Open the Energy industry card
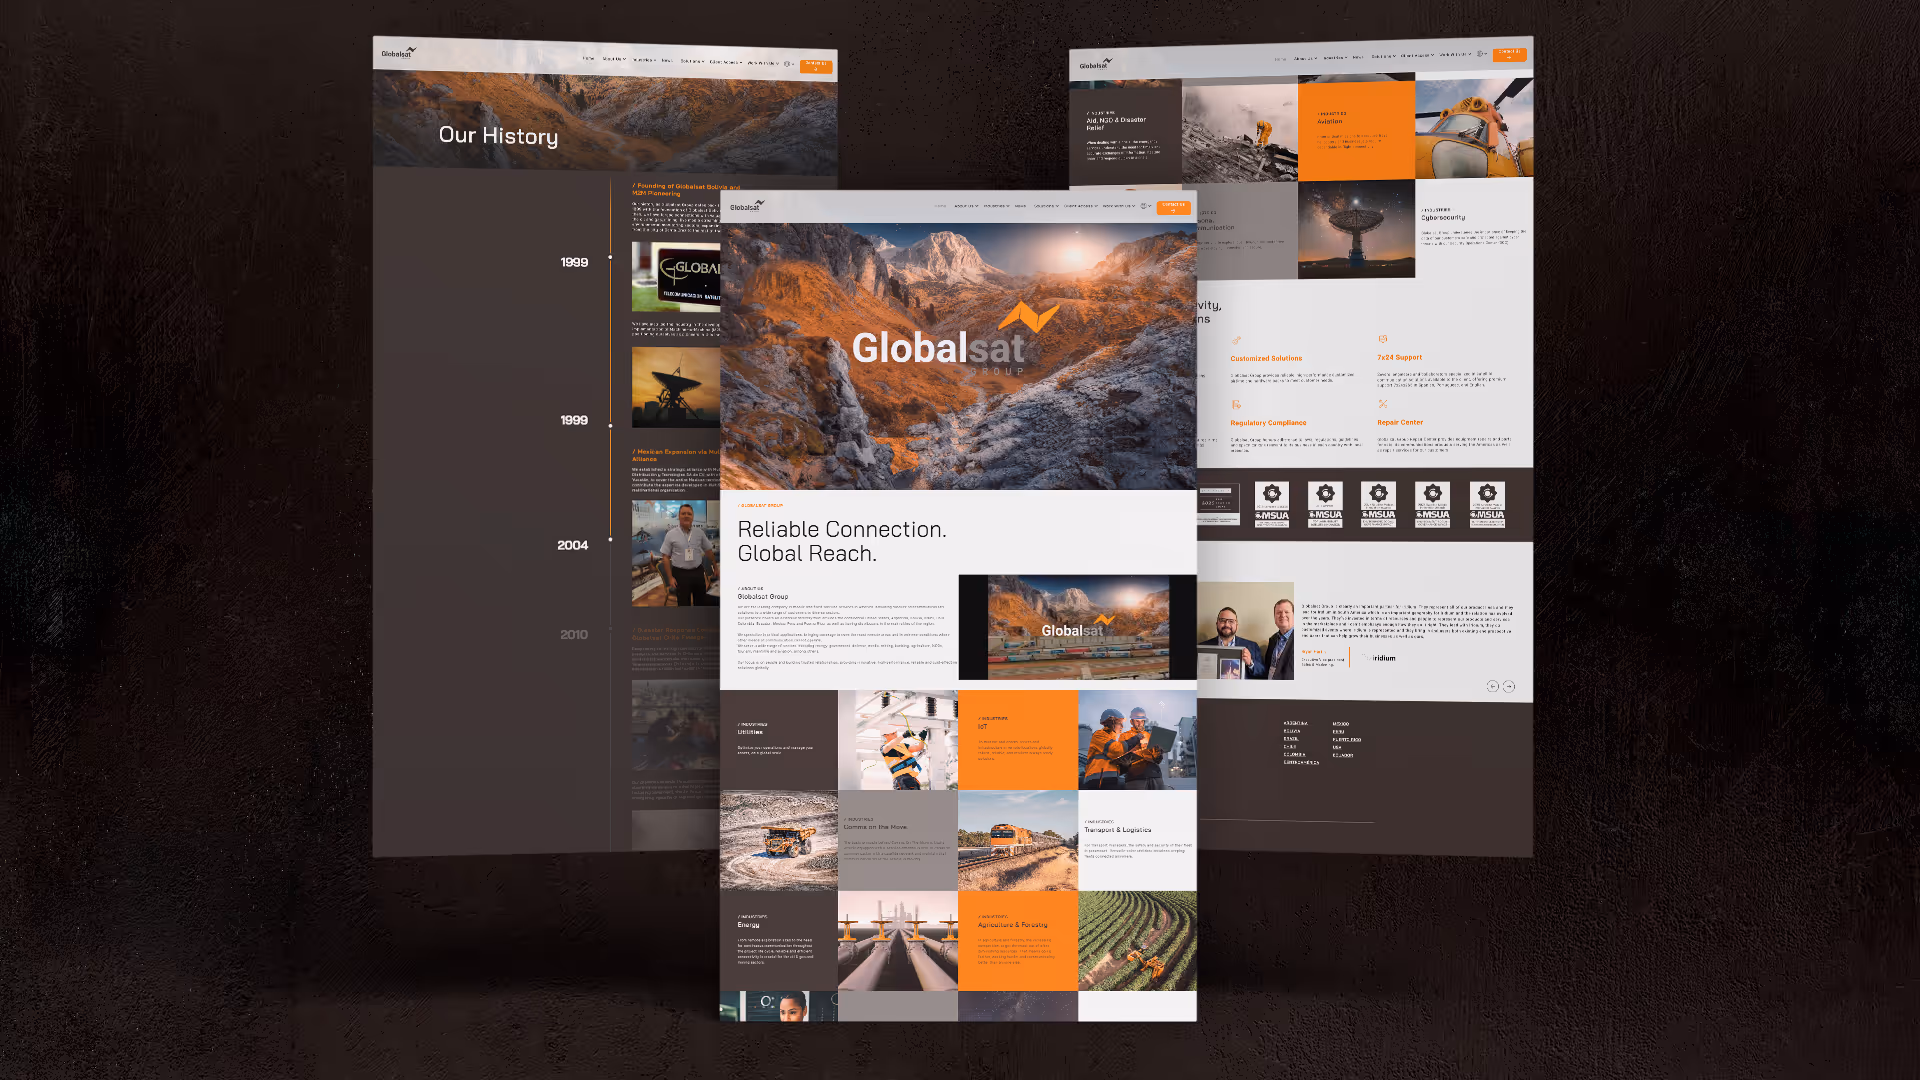 pos(779,940)
